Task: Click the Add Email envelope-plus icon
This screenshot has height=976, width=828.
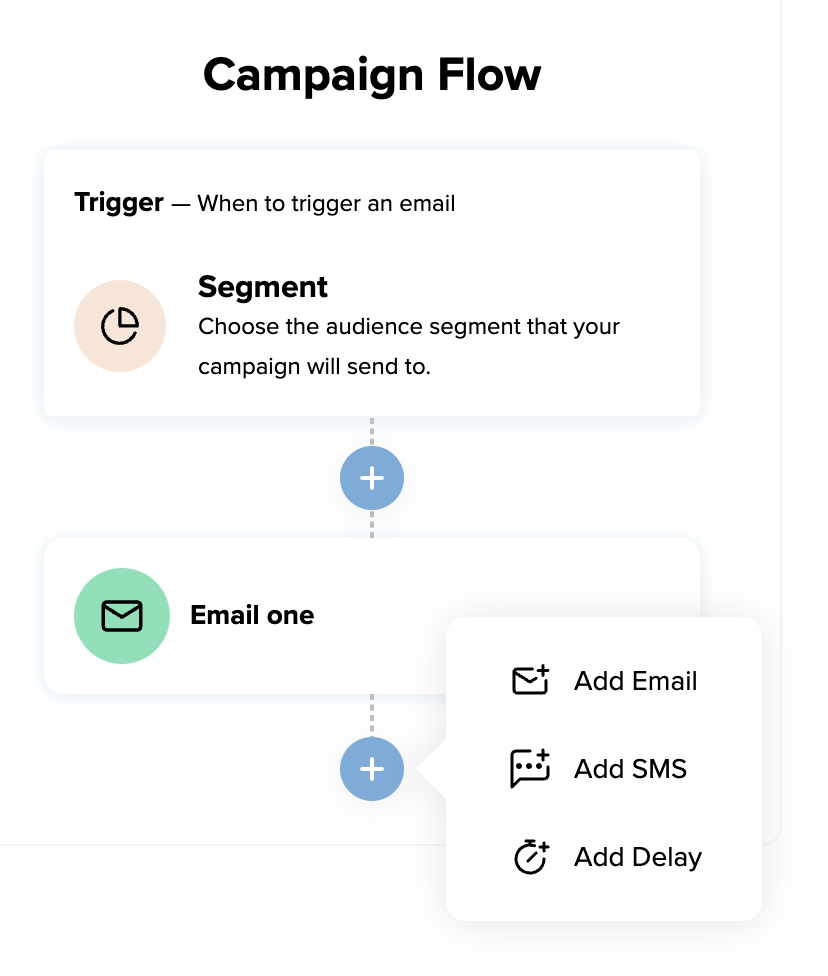Action: coord(530,680)
